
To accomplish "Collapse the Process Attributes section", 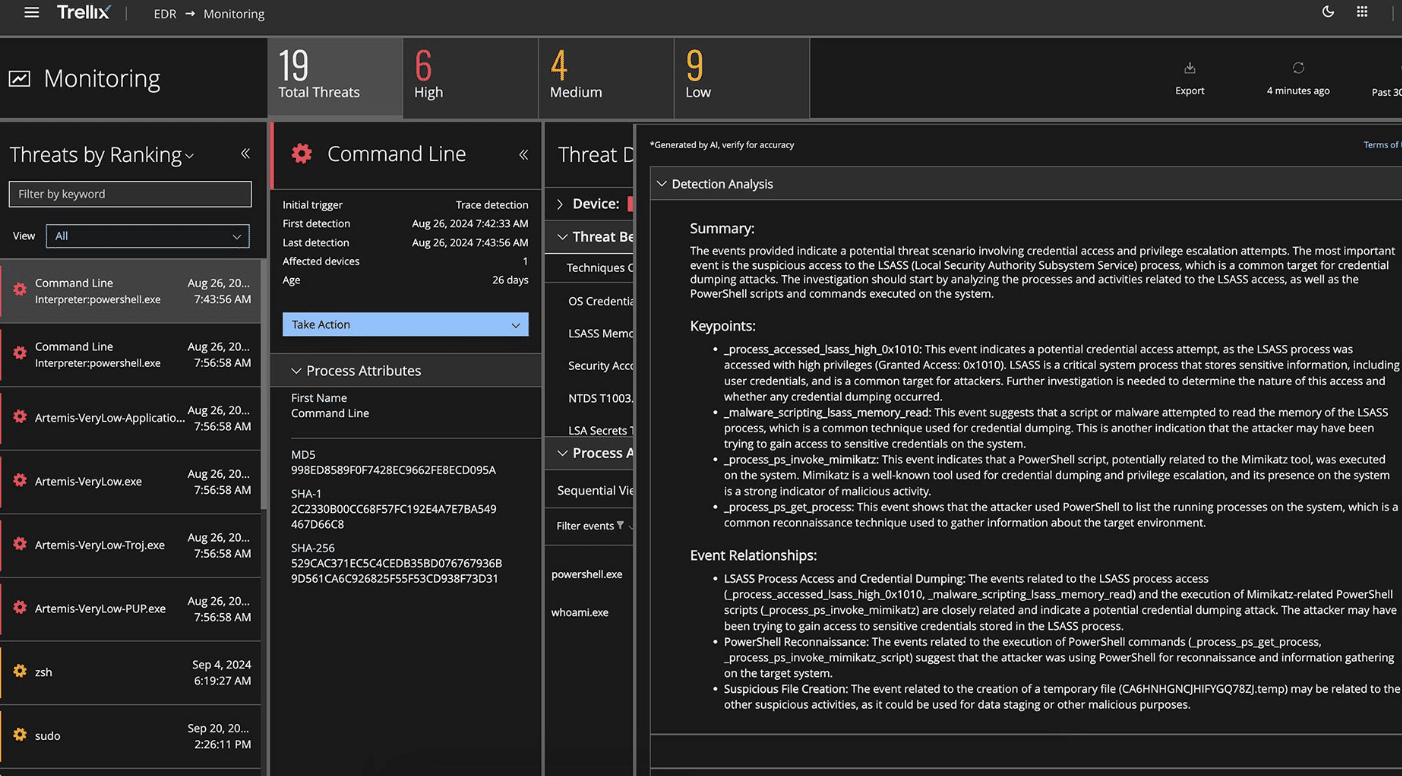I will tap(296, 371).
